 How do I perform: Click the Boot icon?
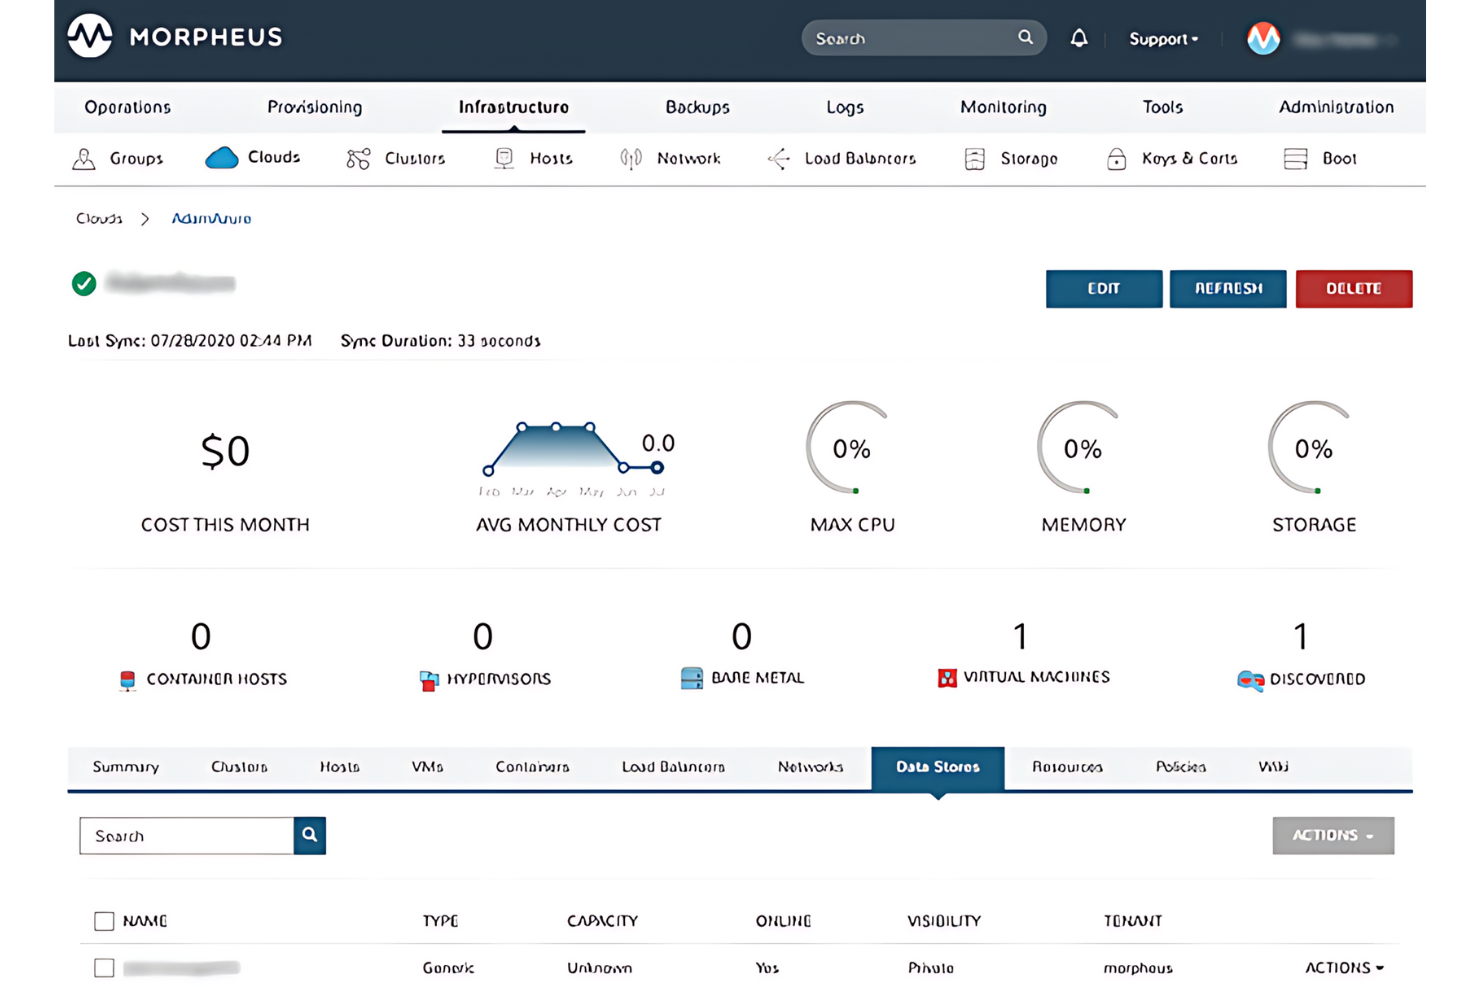[1296, 159]
